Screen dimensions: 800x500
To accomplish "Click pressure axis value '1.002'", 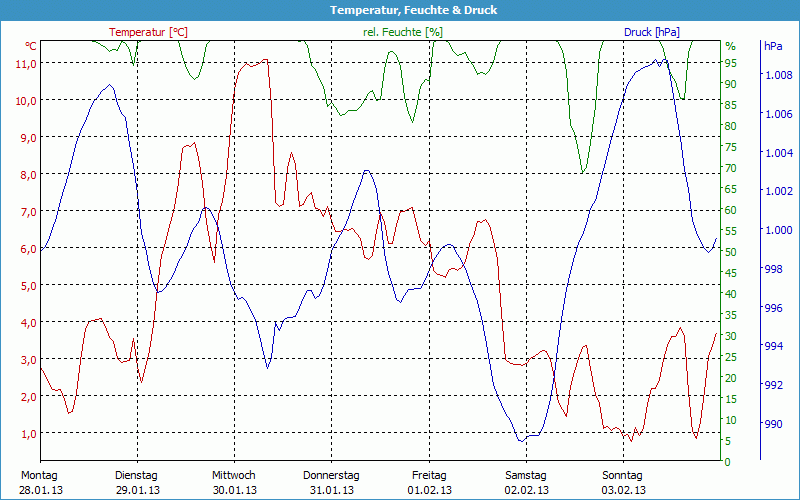I will pyautogui.click(x=778, y=191).
